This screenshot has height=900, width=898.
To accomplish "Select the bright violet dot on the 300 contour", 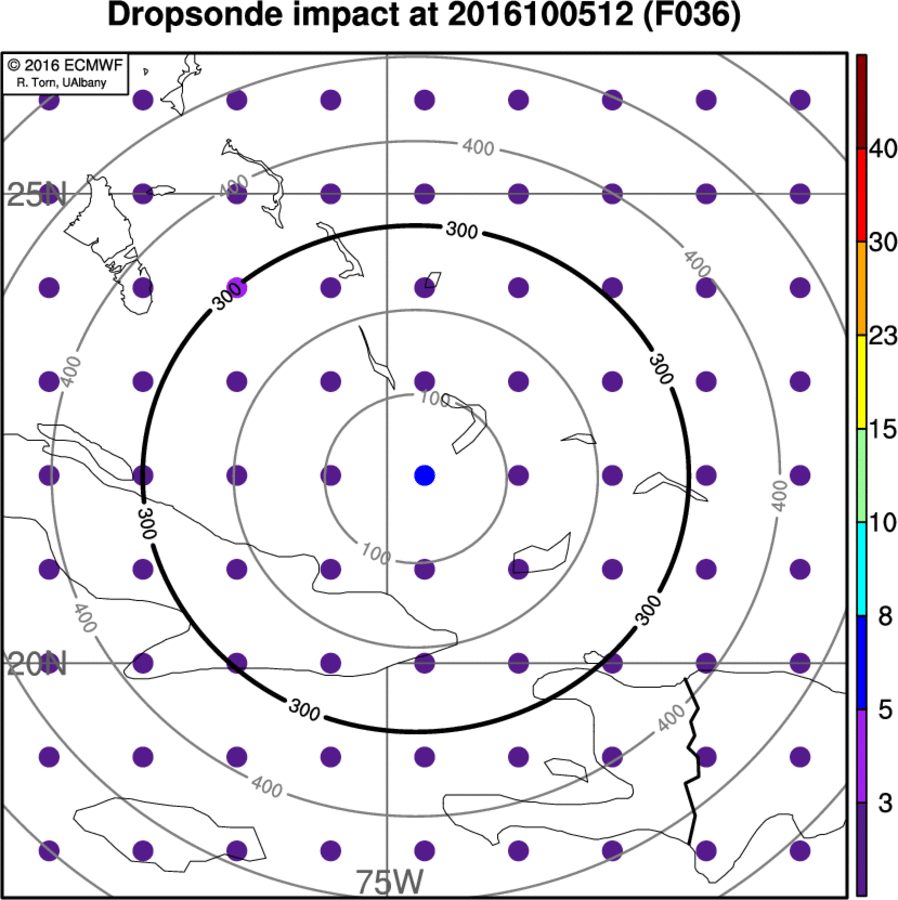I will (237, 288).
